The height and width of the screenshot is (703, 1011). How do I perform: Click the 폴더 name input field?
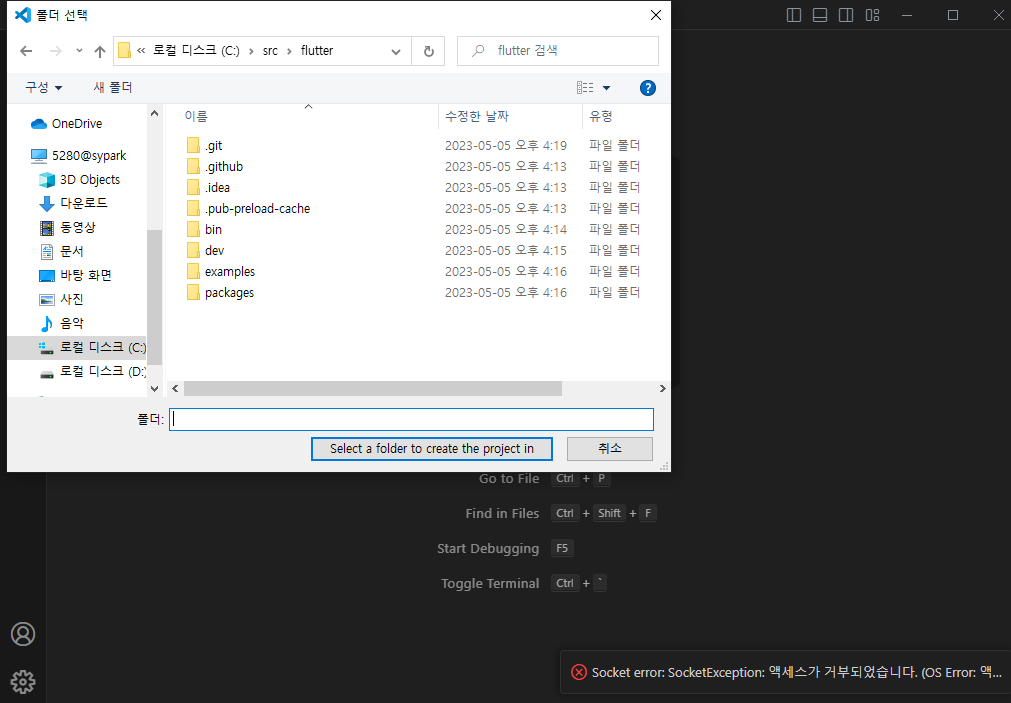[411, 419]
